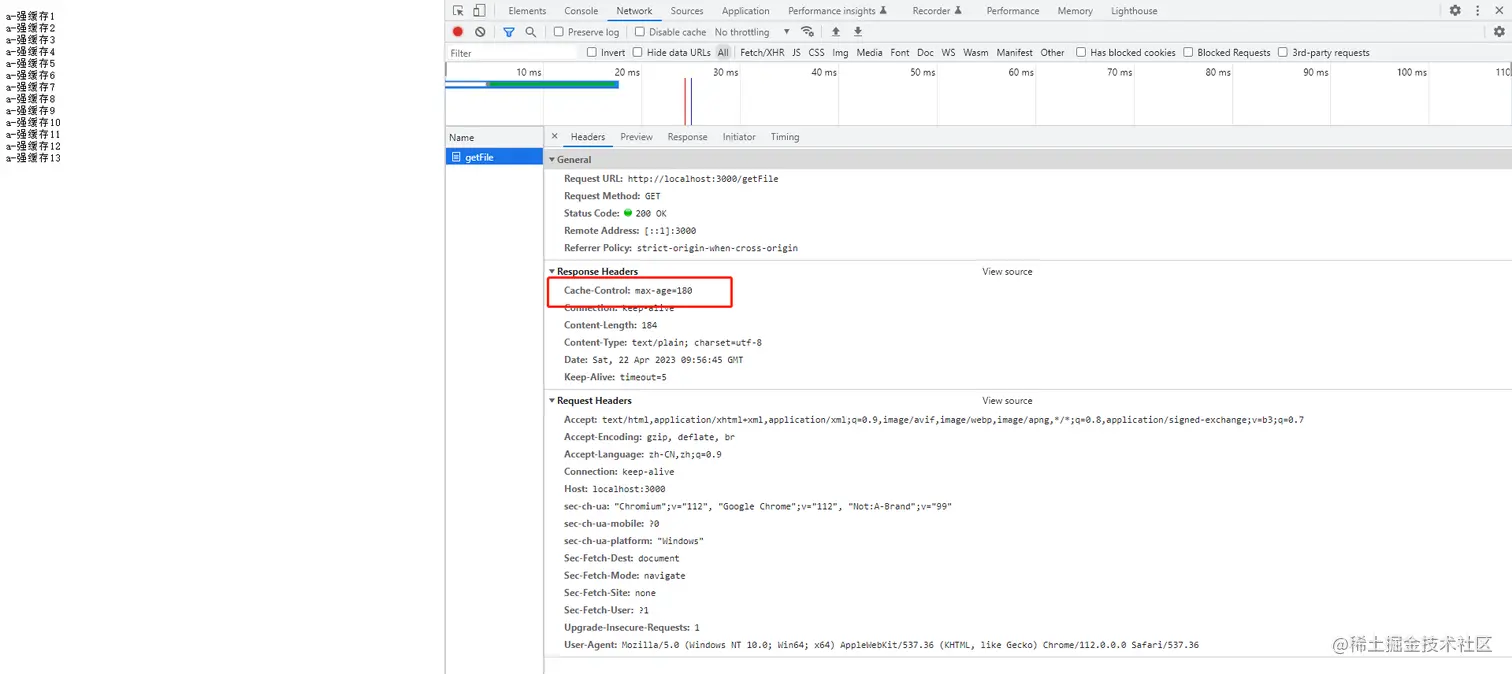This screenshot has height=674, width=1512.
Task: Open the Recorder tab
Action: (937, 11)
